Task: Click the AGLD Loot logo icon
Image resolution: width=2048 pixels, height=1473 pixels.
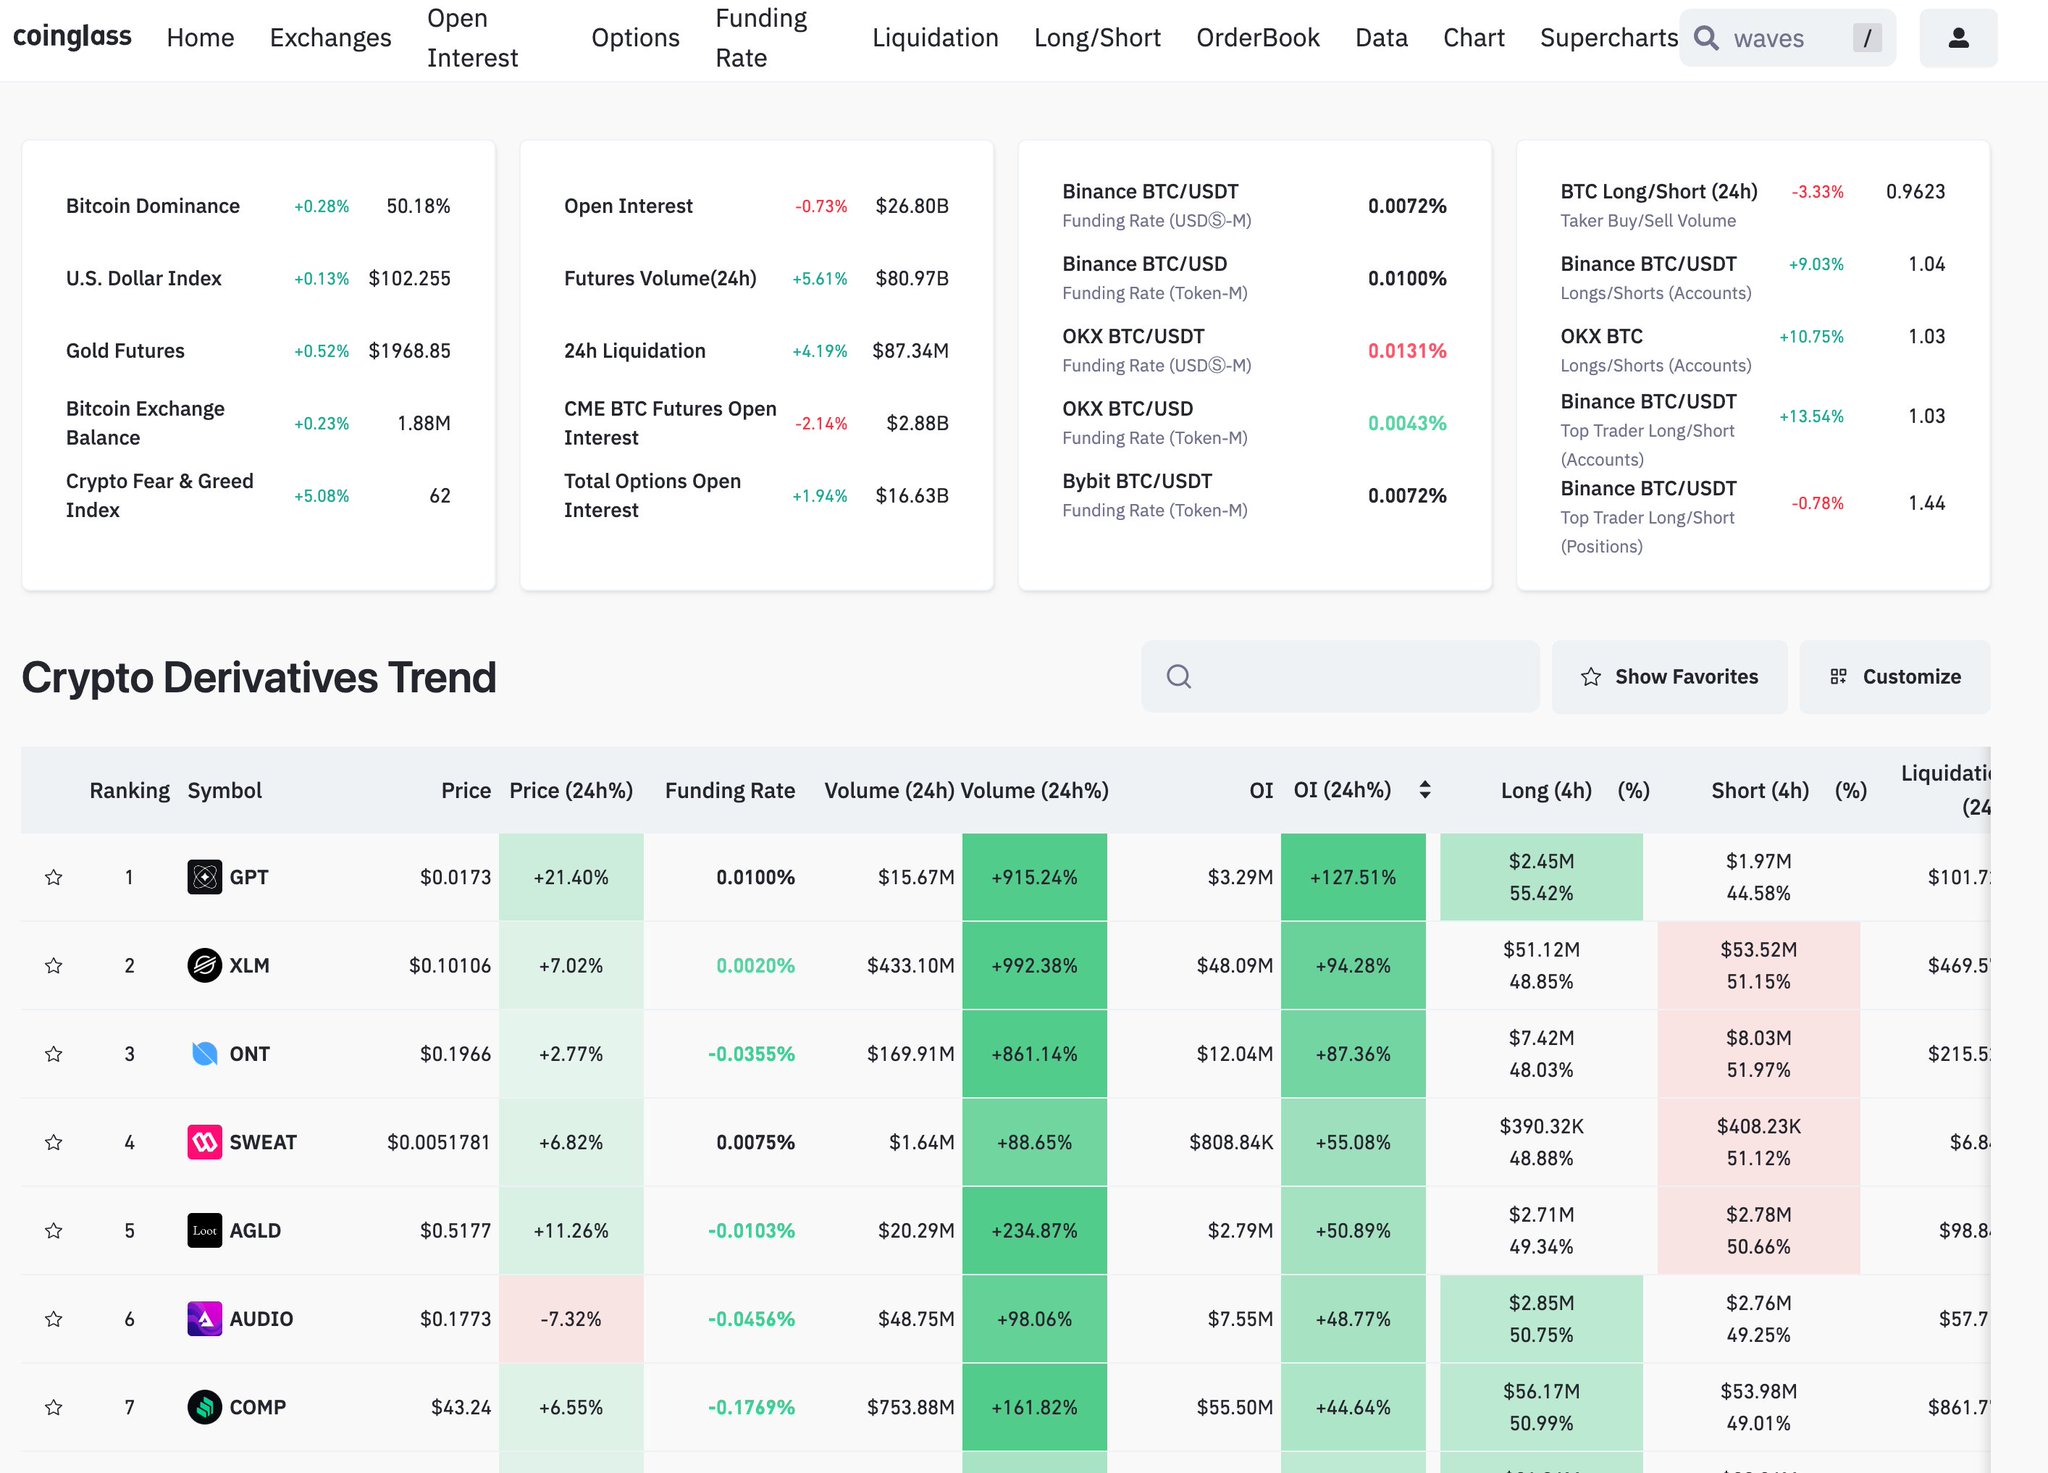Action: point(205,1230)
